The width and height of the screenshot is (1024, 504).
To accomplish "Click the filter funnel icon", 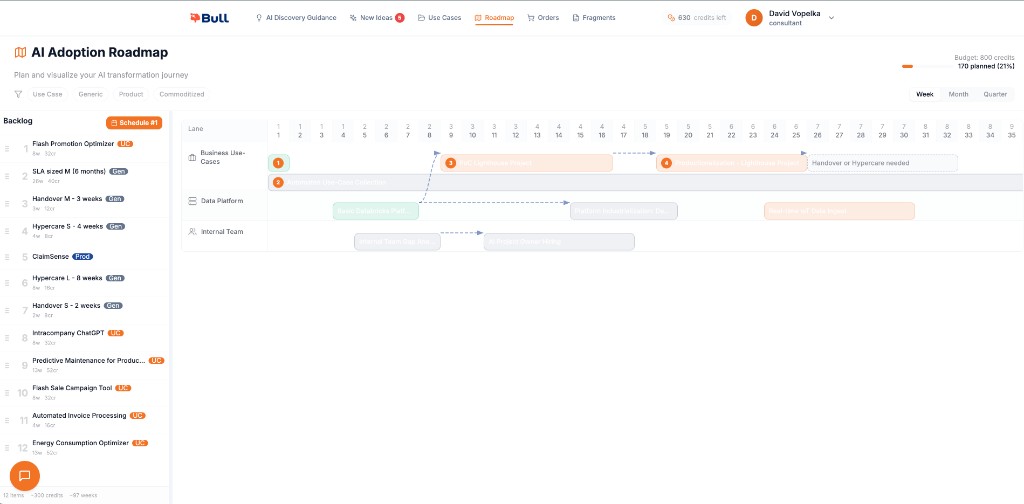I will point(18,94).
